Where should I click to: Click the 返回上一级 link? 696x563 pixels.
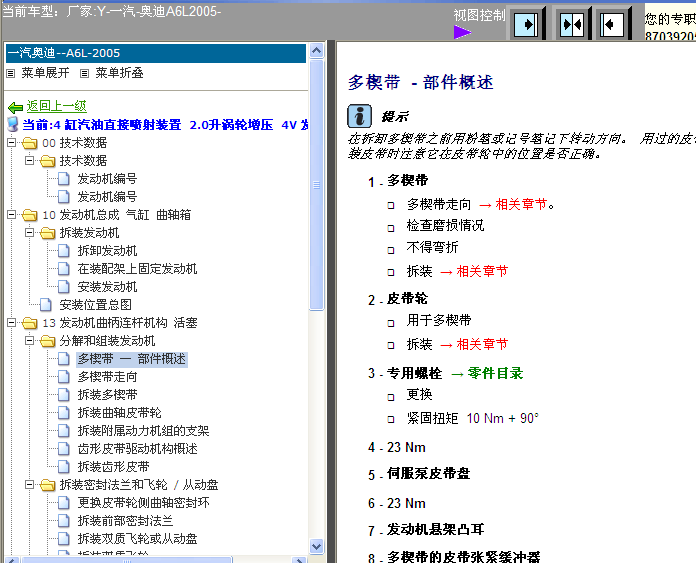click(56, 106)
